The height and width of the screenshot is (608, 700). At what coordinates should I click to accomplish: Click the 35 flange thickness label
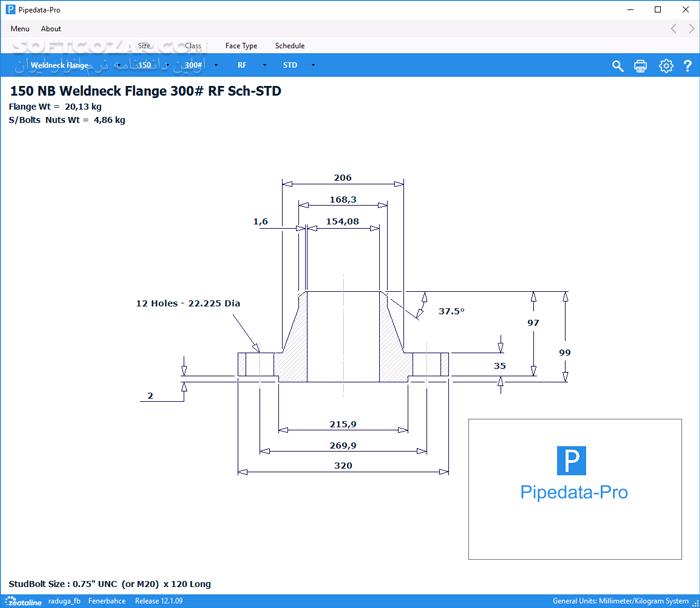[x=500, y=366]
